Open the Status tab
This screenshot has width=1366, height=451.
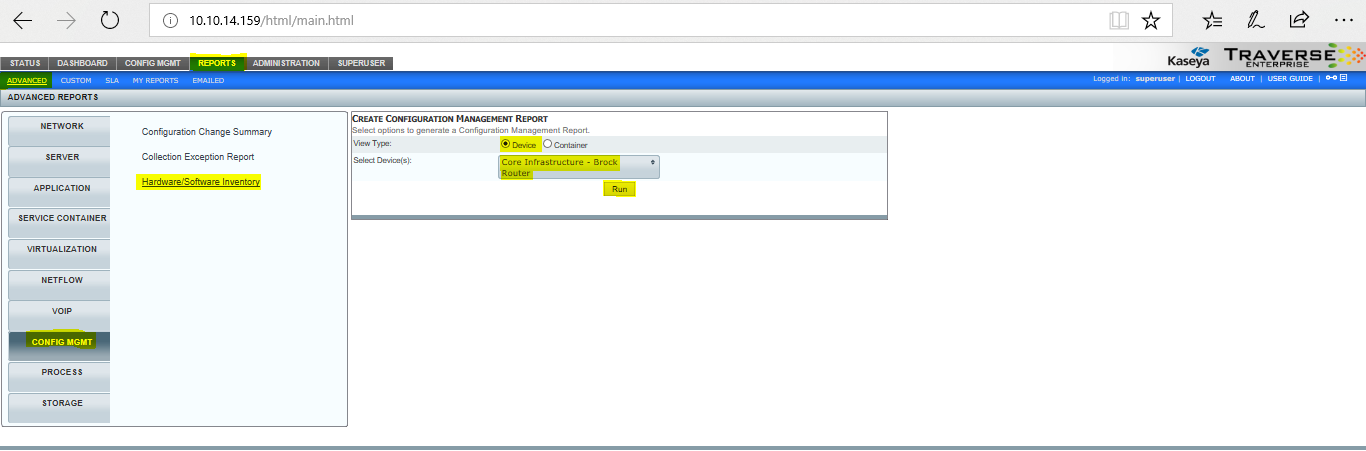(25, 63)
